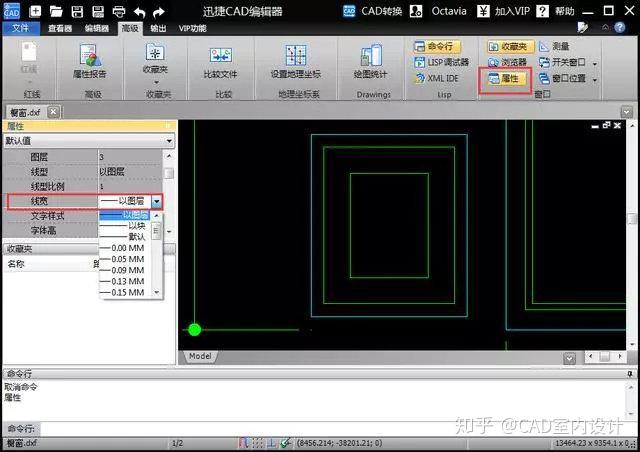640x452 pixels.
Task: Open the document tab list dropdown
Action: (627, 112)
